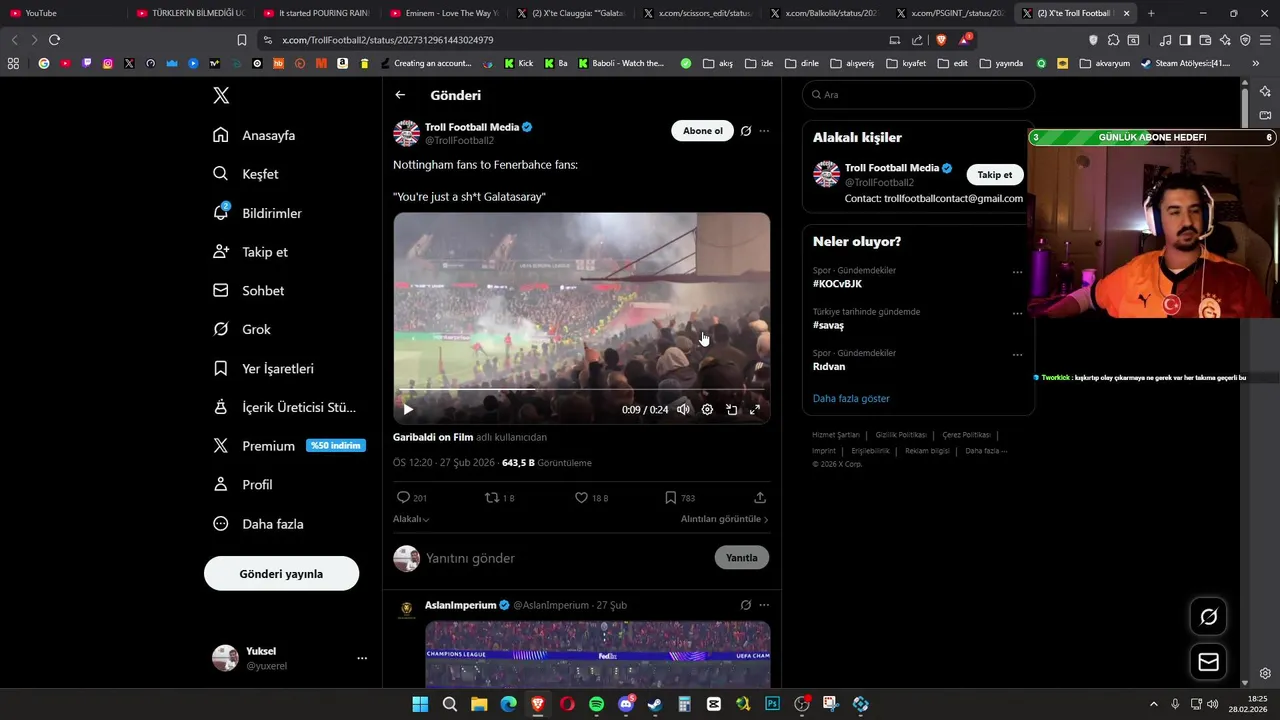Open account options next to Yuksel
The height and width of the screenshot is (720, 1280).
[x=362, y=658]
